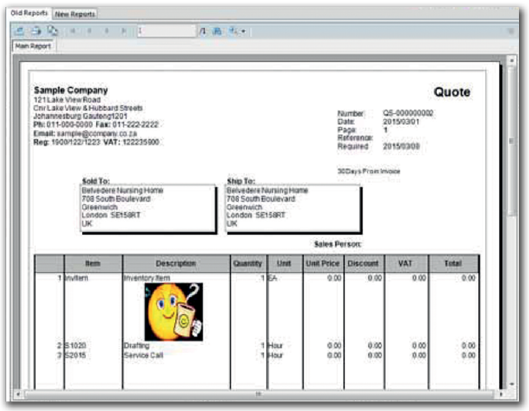529x411 pixels.
Task: Click the page number input field
Action: coord(167,31)
